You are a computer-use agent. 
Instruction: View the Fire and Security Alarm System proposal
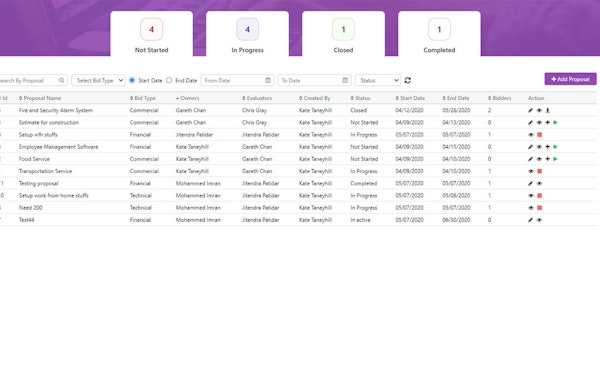tap(539, 110)
